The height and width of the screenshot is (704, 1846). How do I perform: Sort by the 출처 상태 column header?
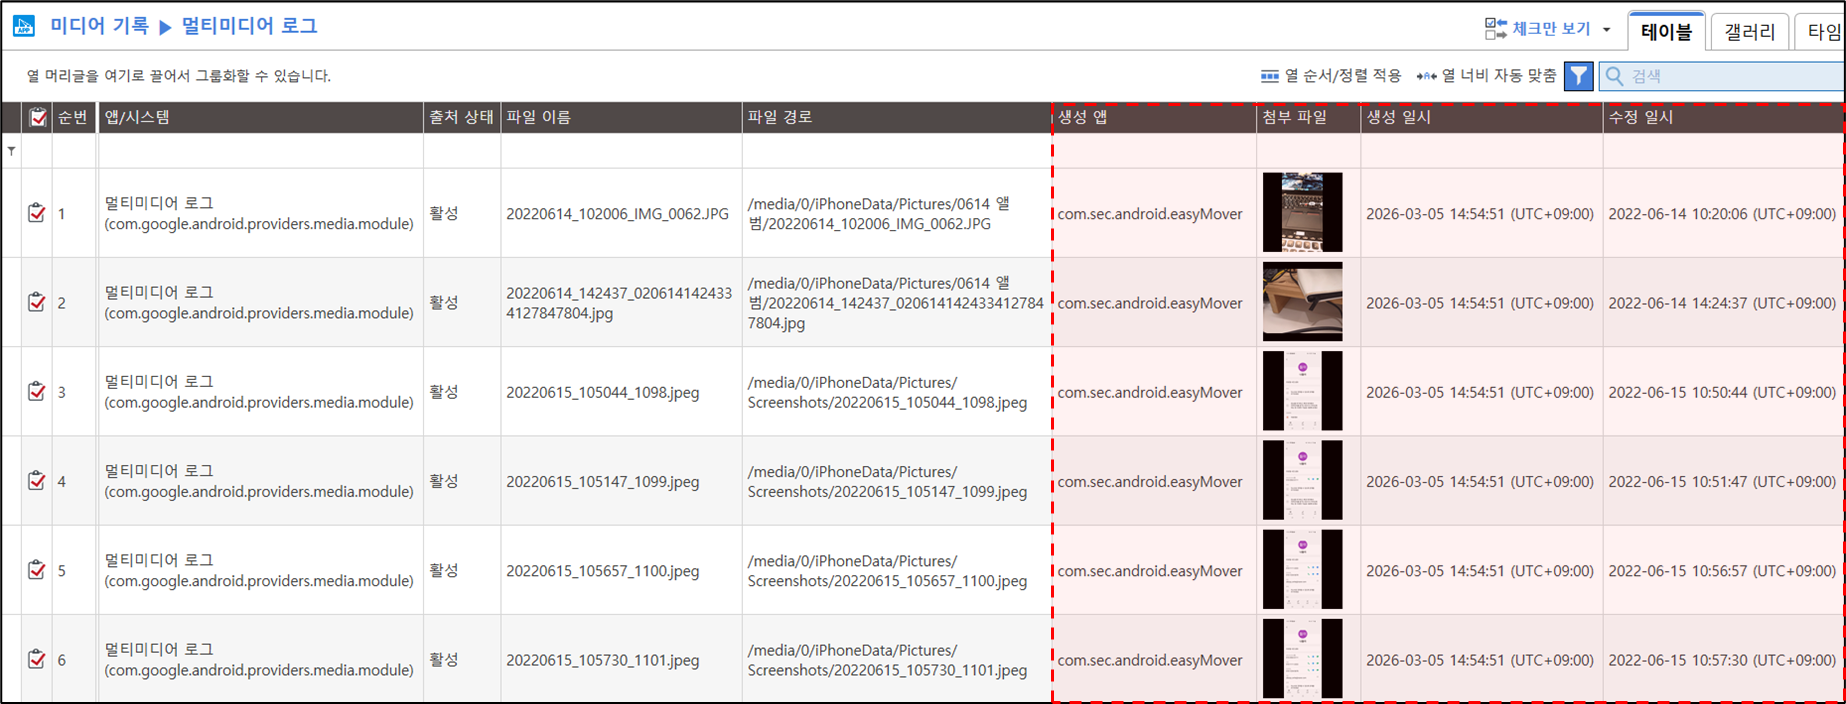pyautogui.click(x=461, y=117)
